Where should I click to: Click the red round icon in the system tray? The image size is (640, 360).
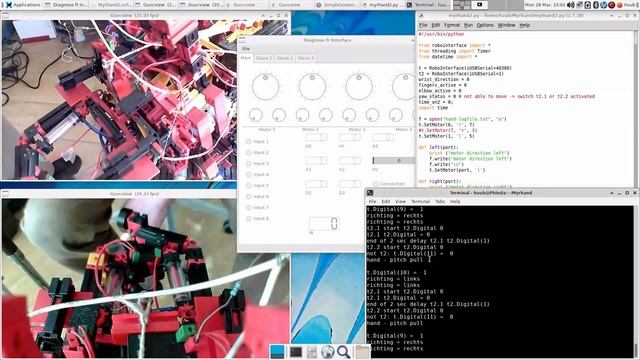click(x=611, y=5)
